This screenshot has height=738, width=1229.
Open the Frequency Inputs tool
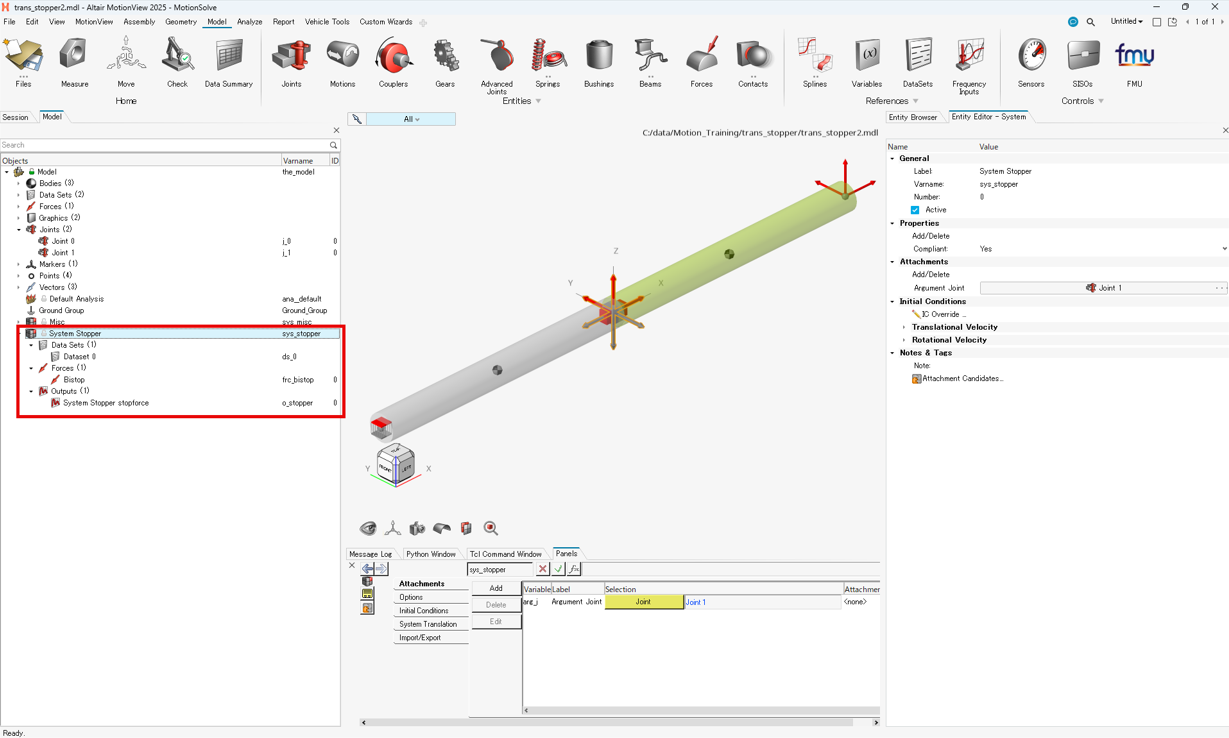[968, 65]
